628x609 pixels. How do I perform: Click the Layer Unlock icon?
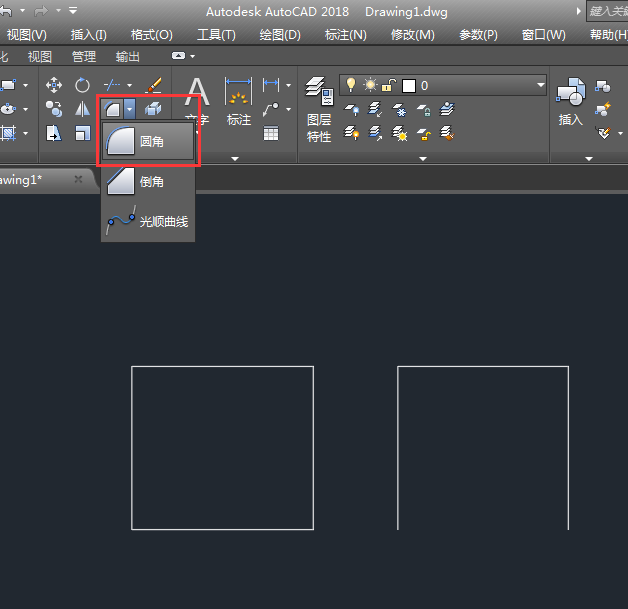click(x=423, y=133)
